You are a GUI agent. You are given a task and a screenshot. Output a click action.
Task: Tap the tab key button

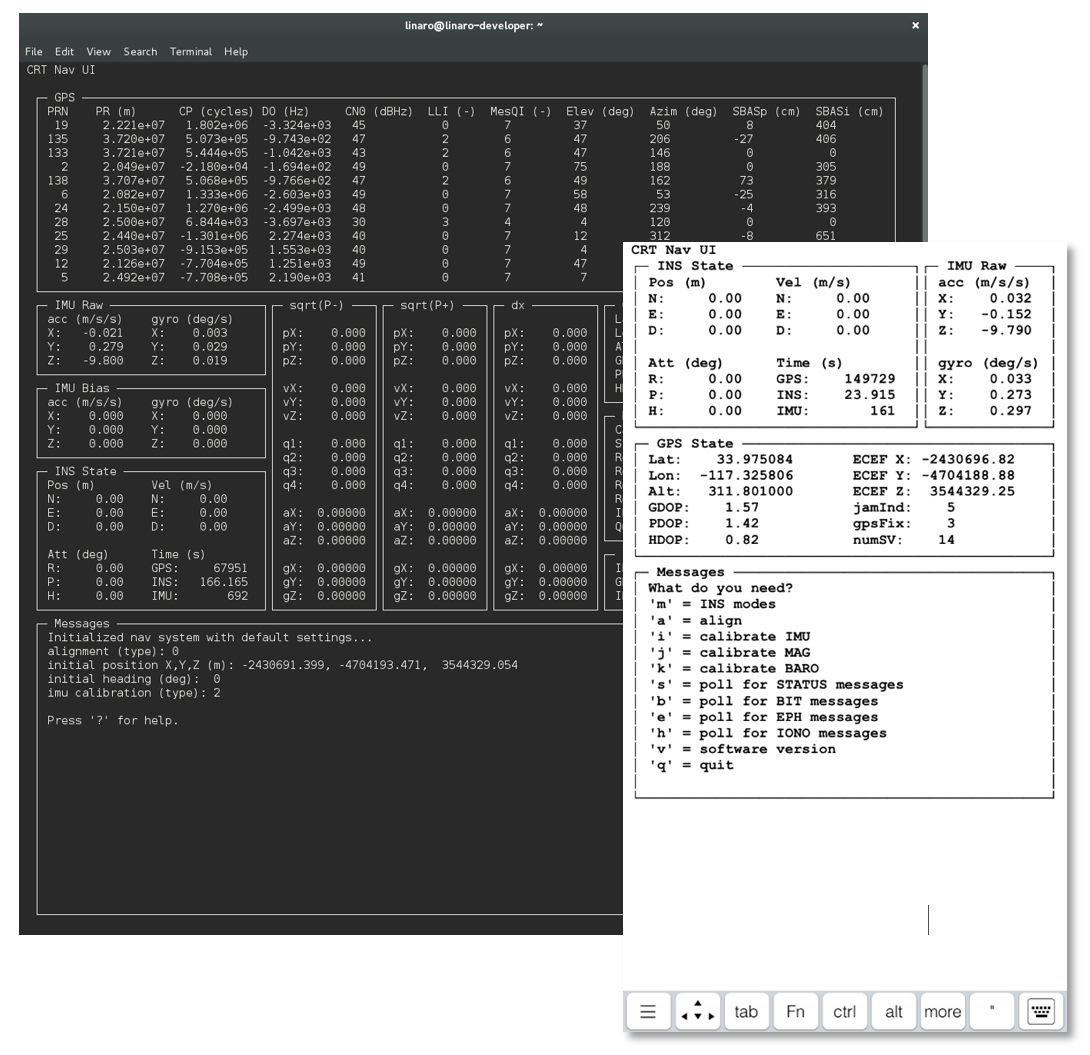click(746, 1011)
